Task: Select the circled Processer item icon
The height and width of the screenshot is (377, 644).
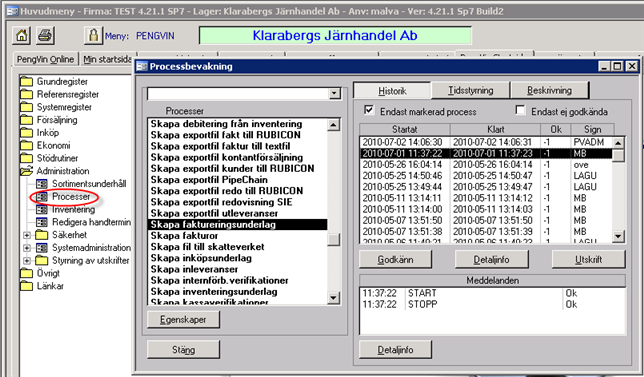Action: [x=42, y=197]
